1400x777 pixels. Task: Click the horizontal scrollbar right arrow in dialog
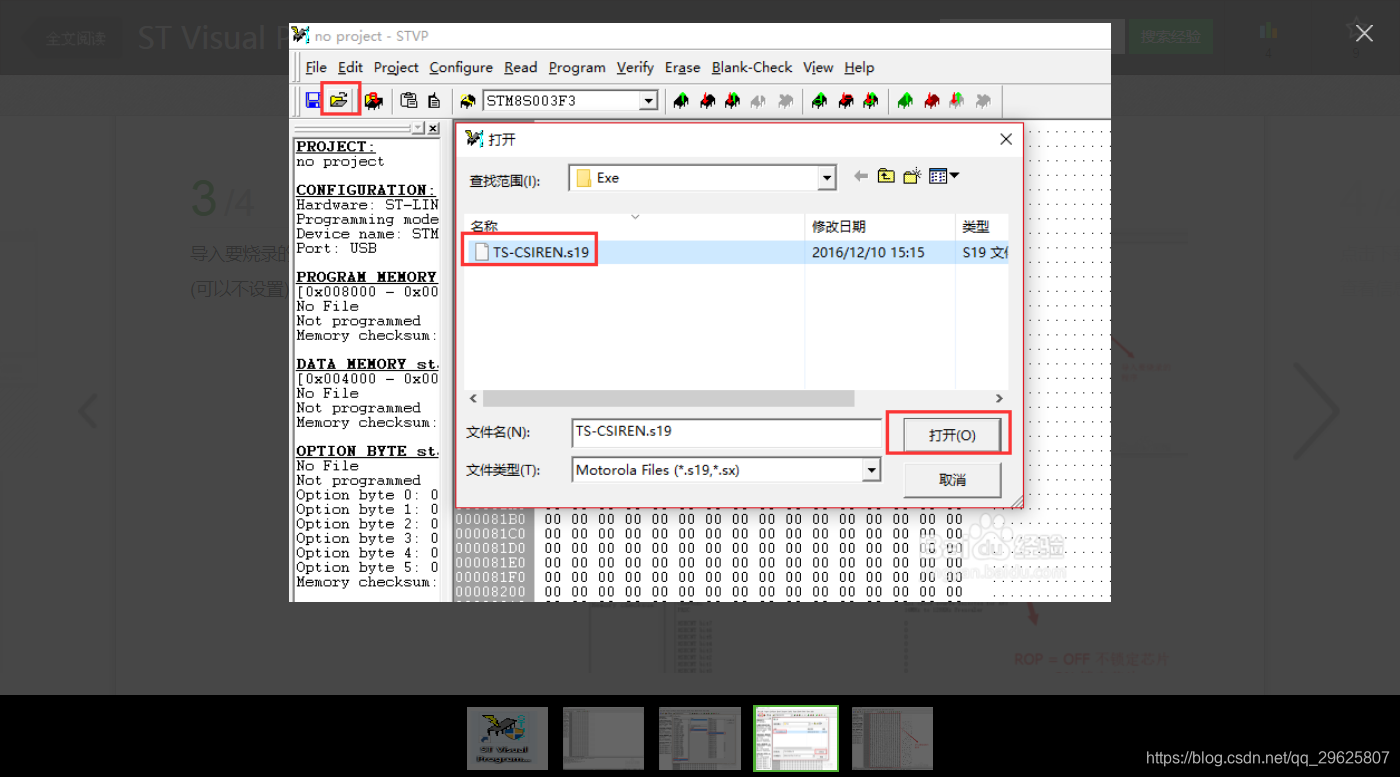pos(998,398)
